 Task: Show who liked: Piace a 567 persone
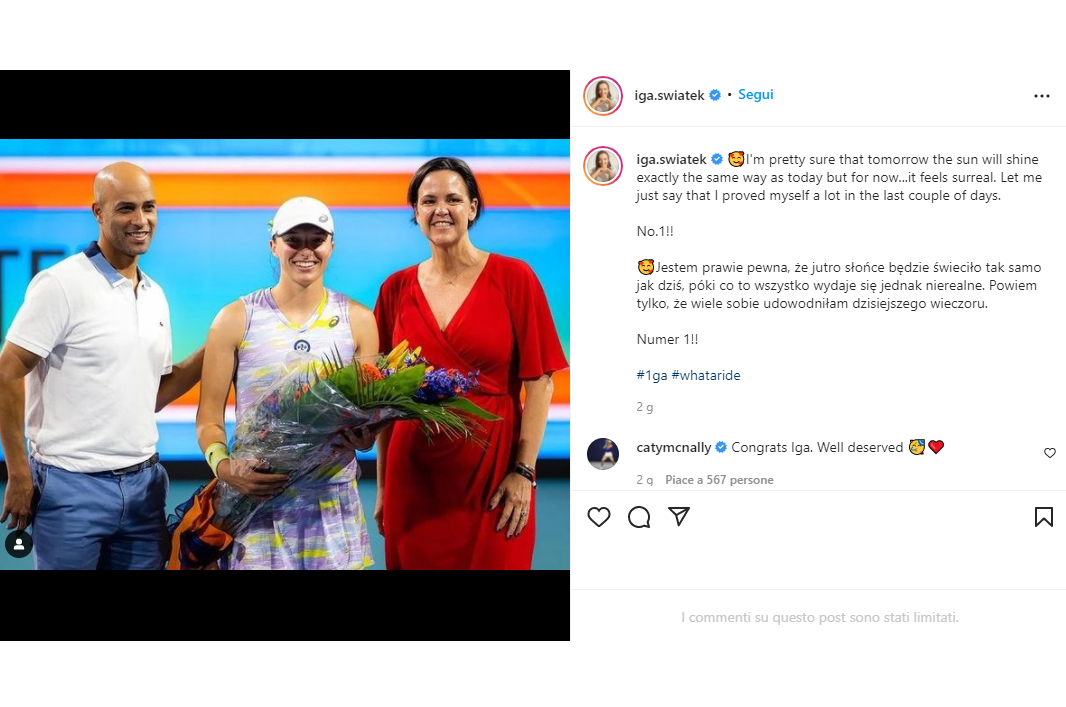click(719, 480)
